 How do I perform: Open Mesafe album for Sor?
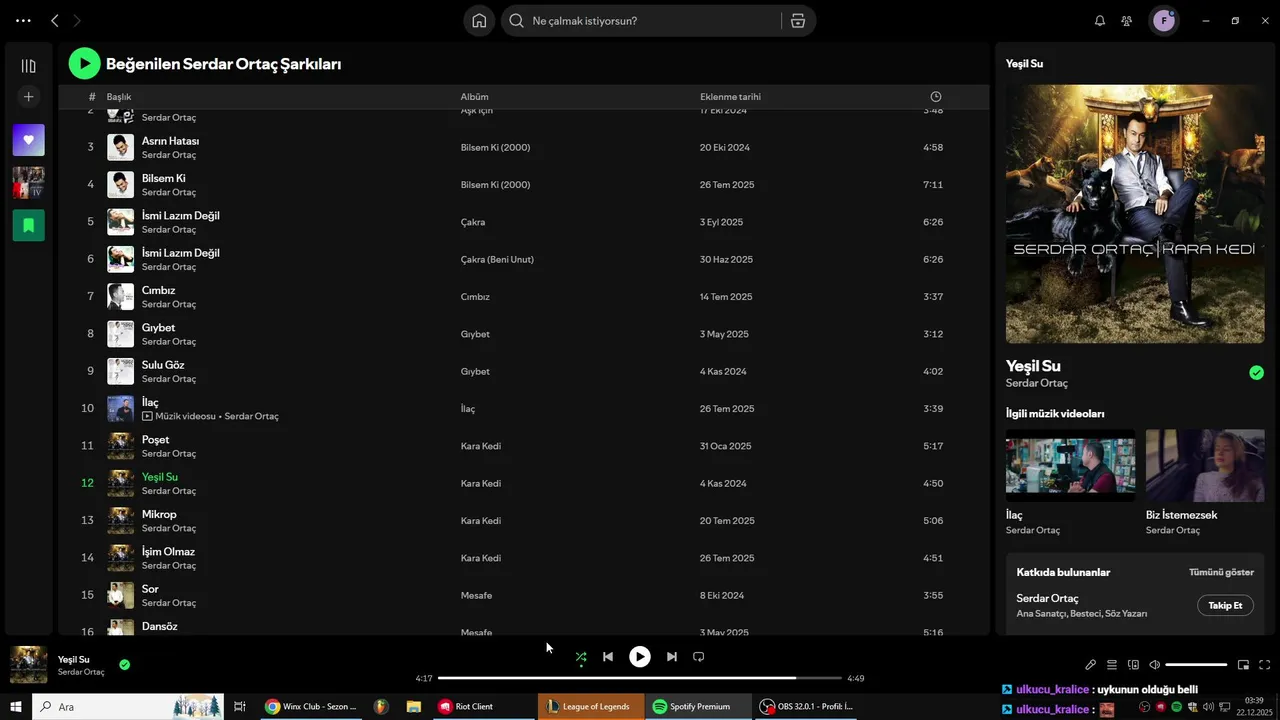[x=476, y=595]
